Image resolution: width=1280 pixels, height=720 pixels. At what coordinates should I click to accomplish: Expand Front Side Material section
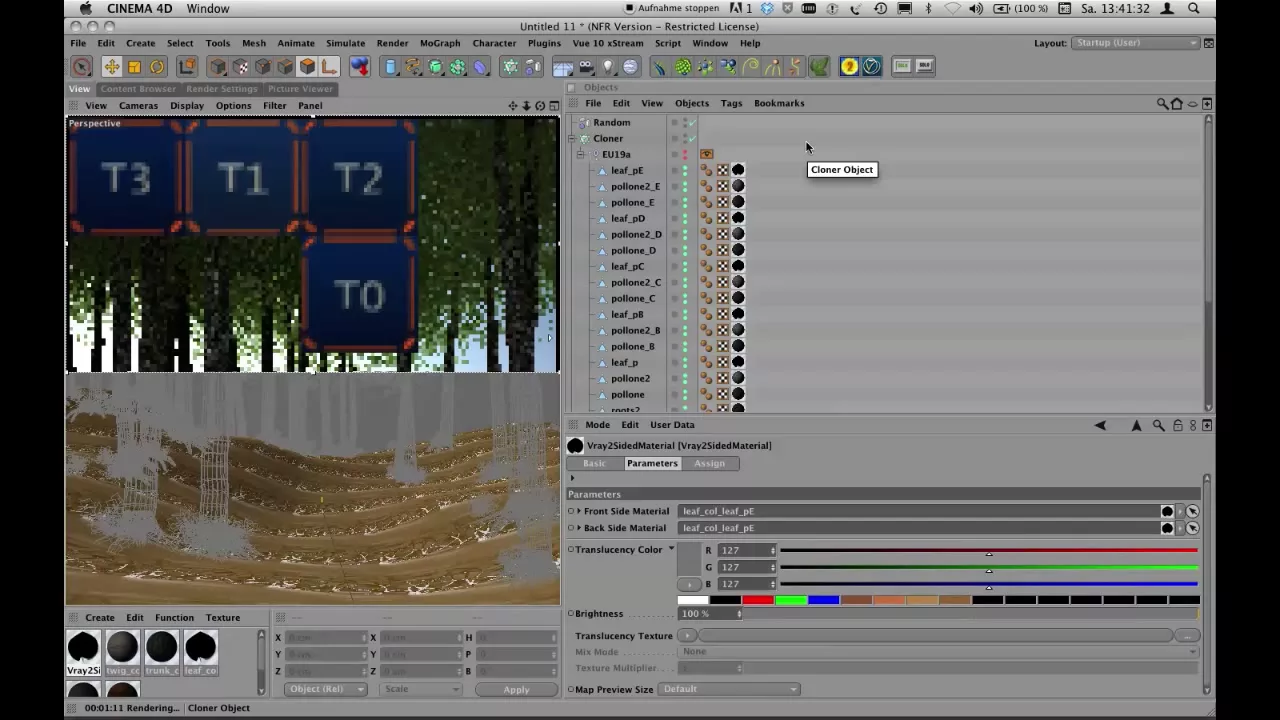(579, 511)
